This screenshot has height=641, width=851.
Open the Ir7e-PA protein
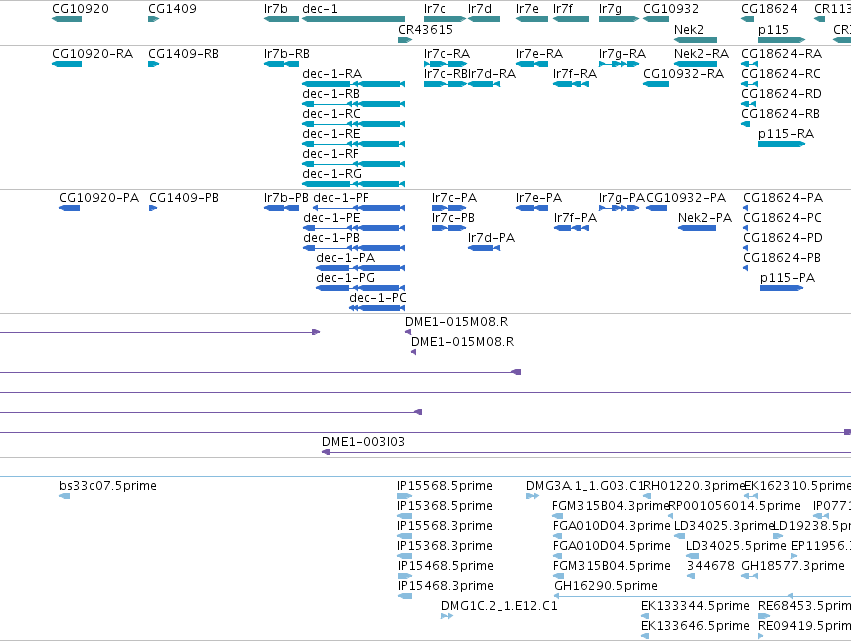point(531,208)
